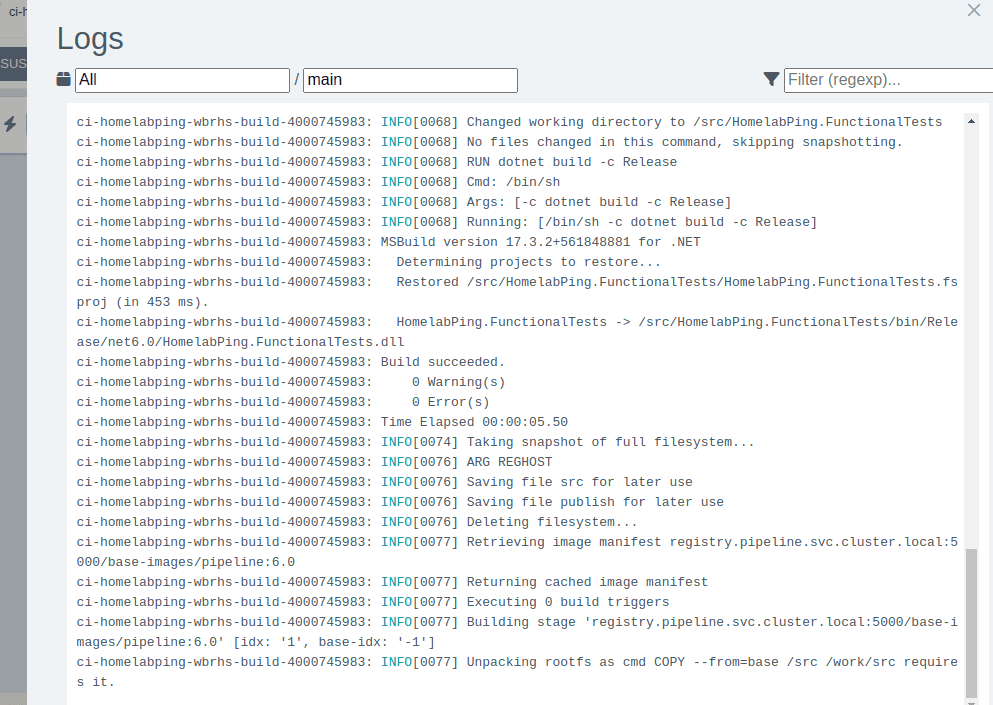Click the filter funnel icon
The width and height of the screenshot is (993, 705).
click(x=771, y=79)
